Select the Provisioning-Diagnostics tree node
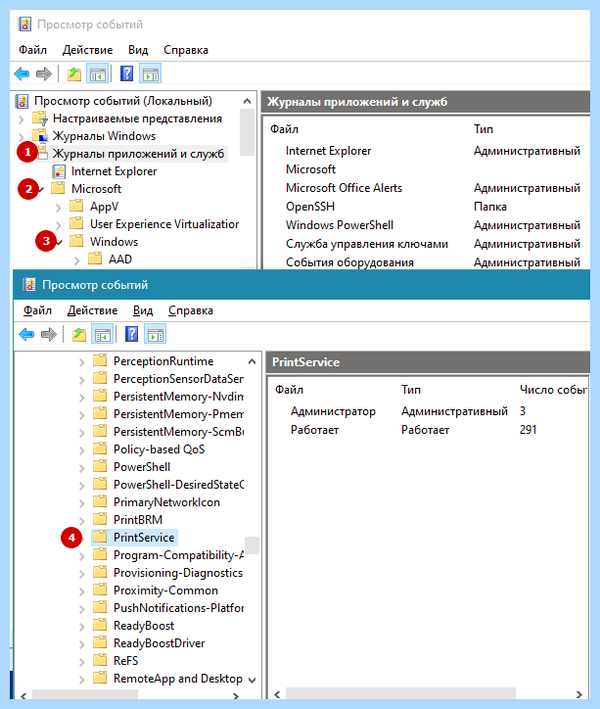This screenshot has width=600, height=709. click(x=178, y=572)
